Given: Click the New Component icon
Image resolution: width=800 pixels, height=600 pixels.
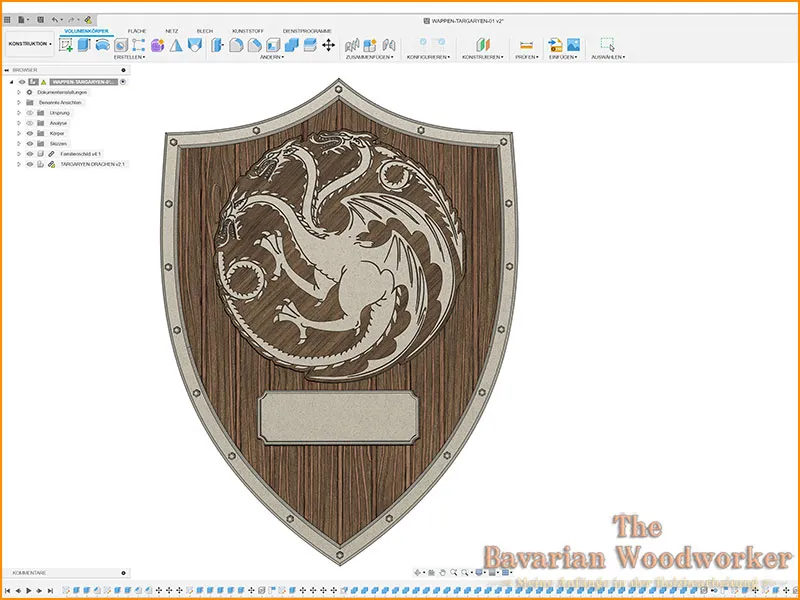Looking at the screenshot, I should [370, 45].
